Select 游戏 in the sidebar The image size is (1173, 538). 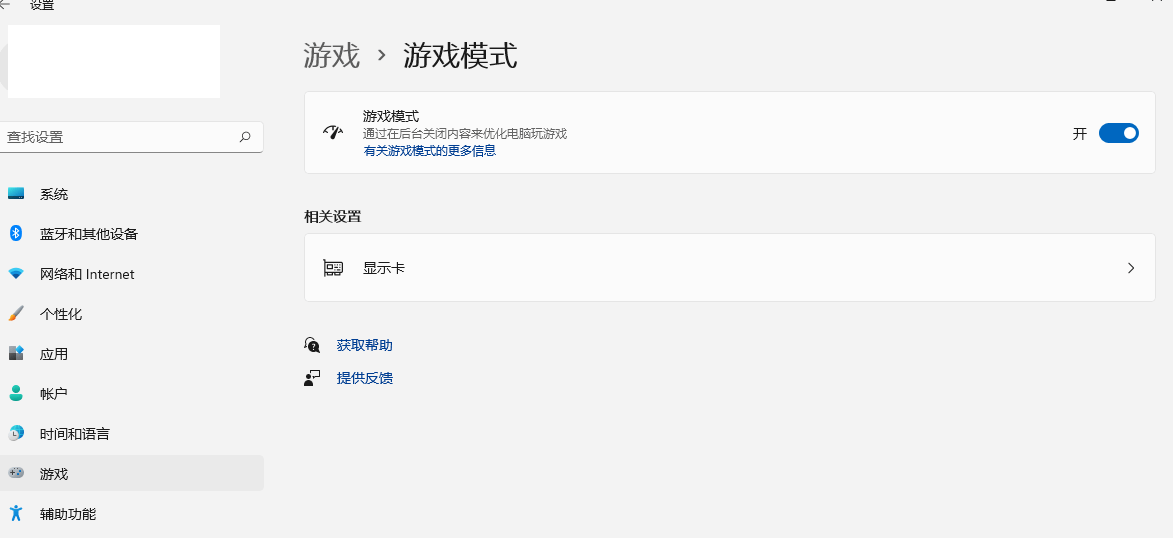[x=132, y=473]
